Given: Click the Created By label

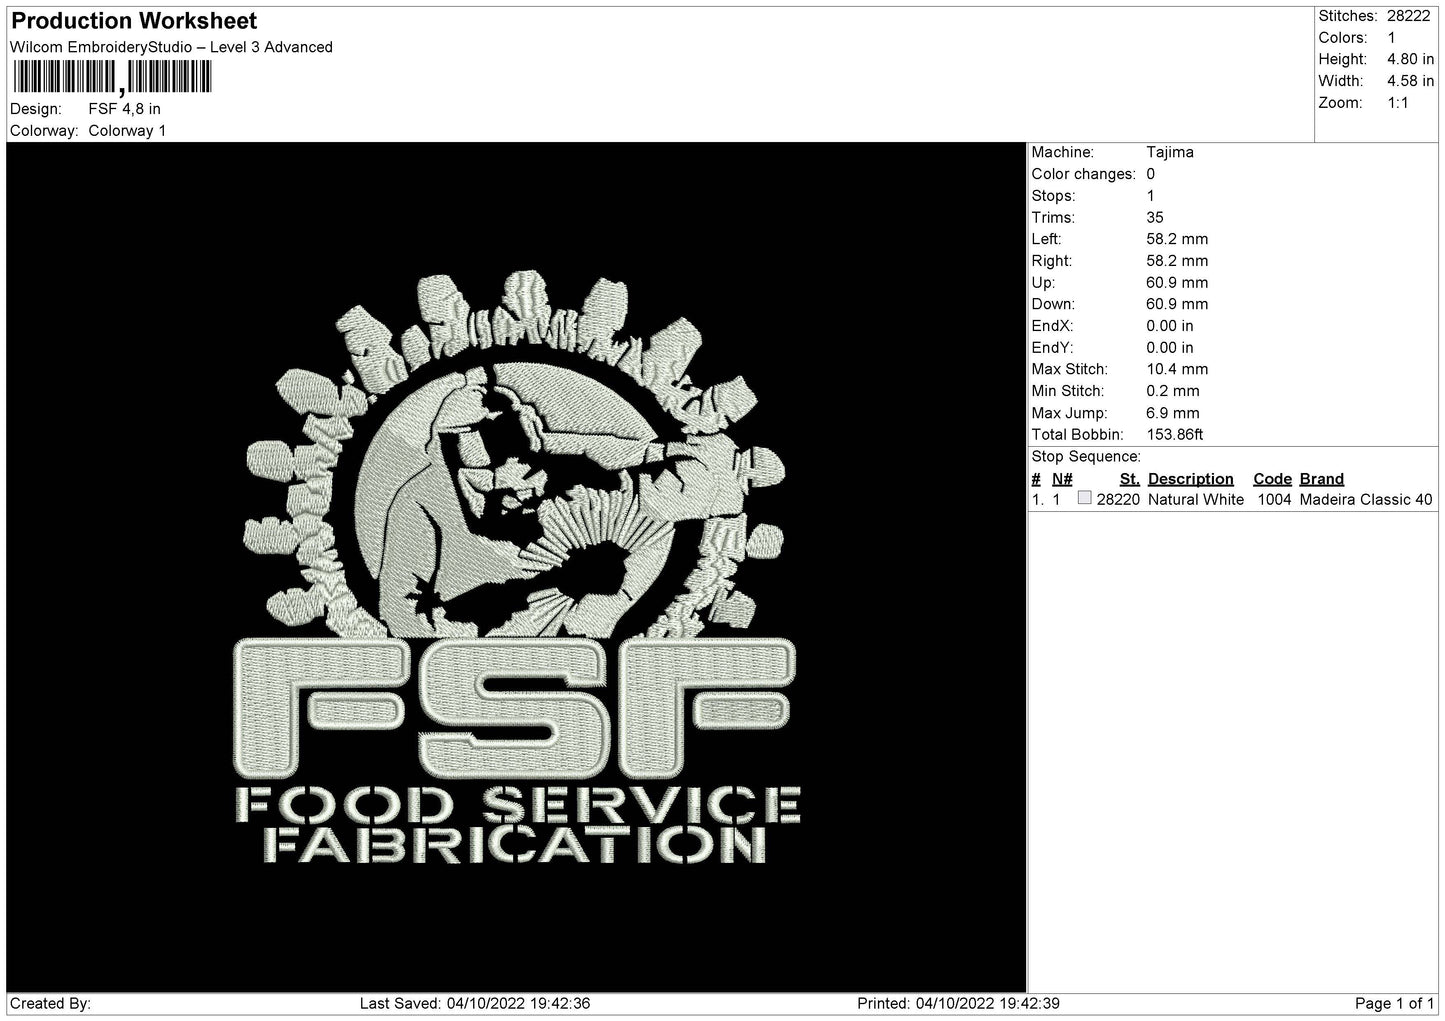Looking at the screenshot, I should coord(50,1003).
